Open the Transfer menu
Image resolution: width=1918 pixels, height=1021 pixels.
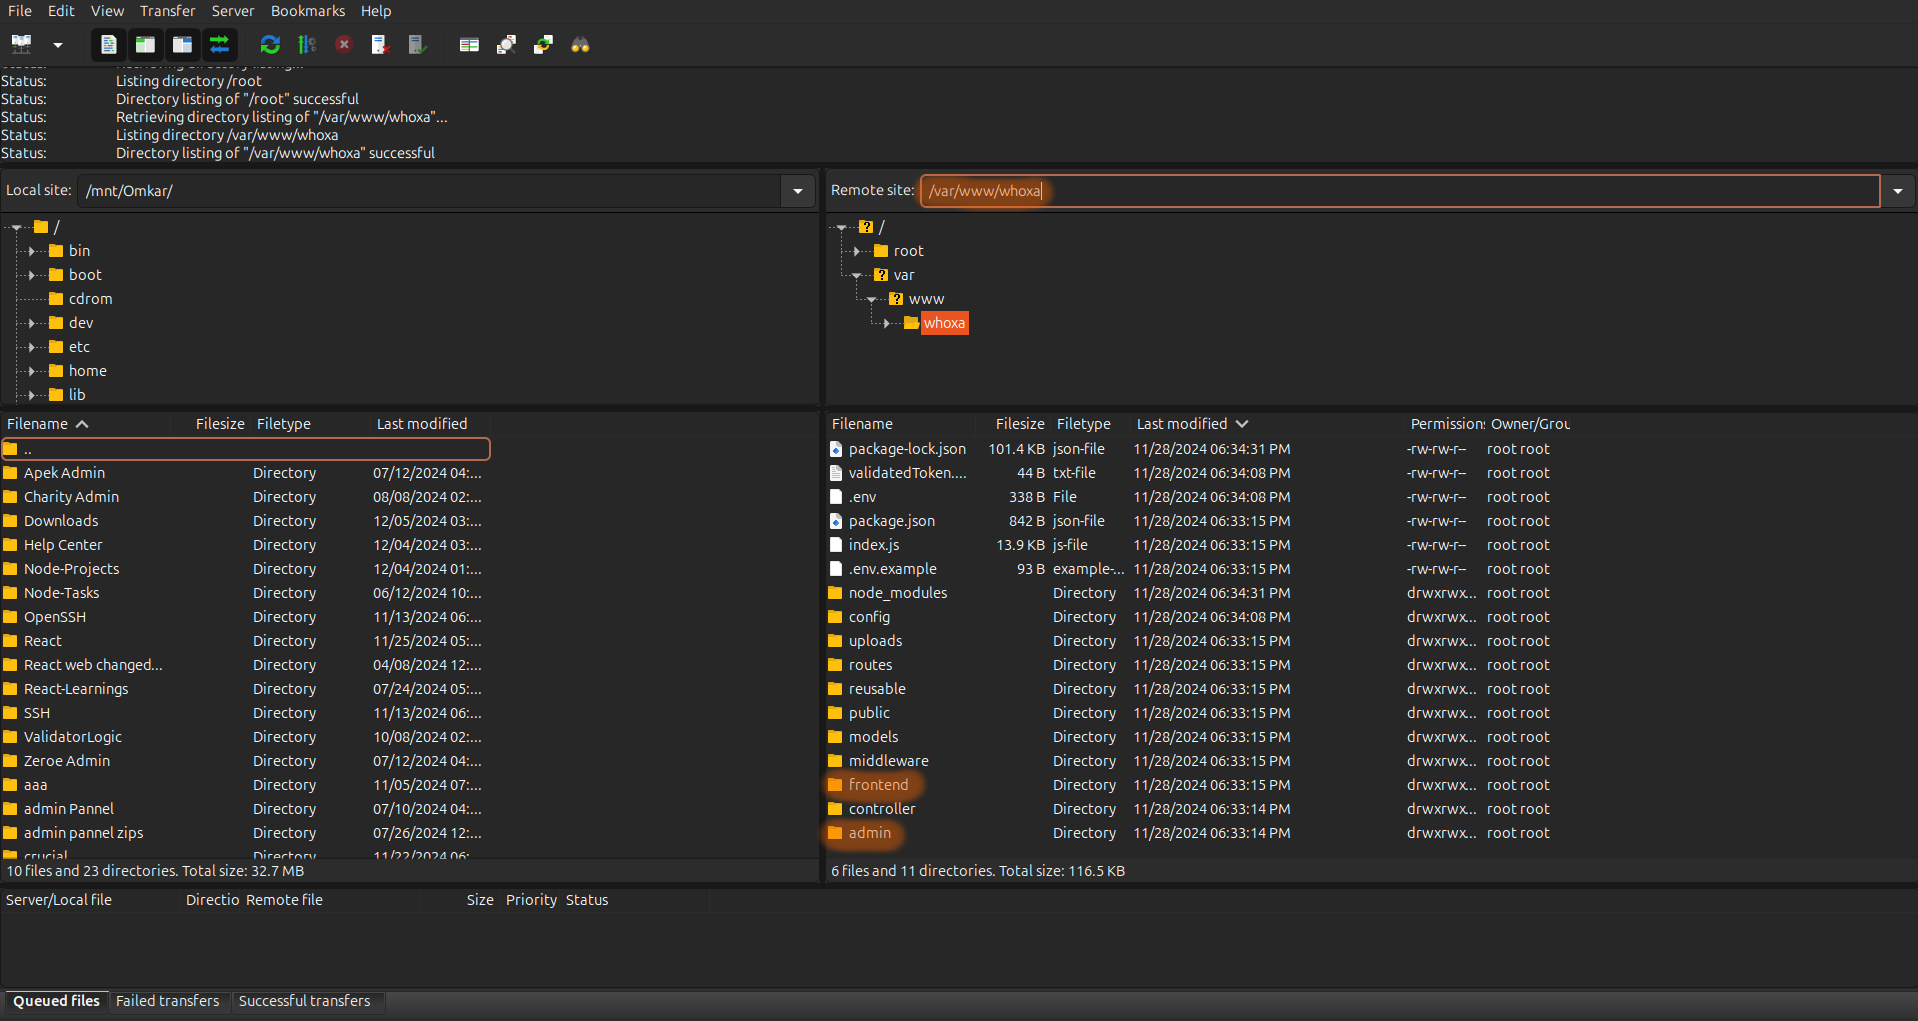coord(167,11)
